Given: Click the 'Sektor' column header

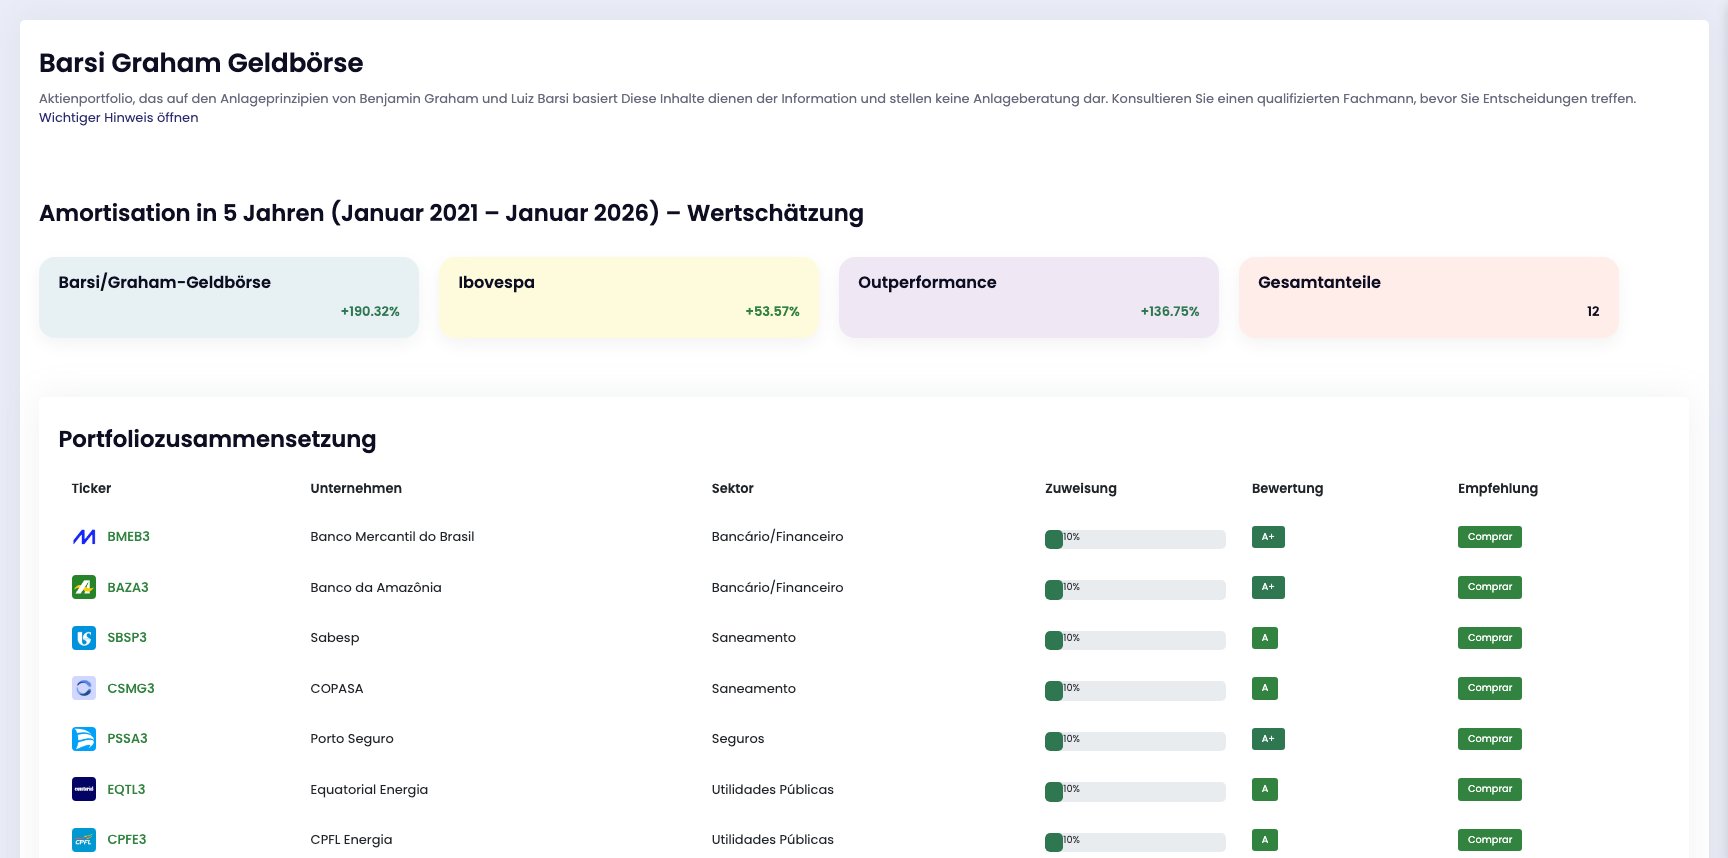Looking at the screenshot, I should click(x=733, y=488).
